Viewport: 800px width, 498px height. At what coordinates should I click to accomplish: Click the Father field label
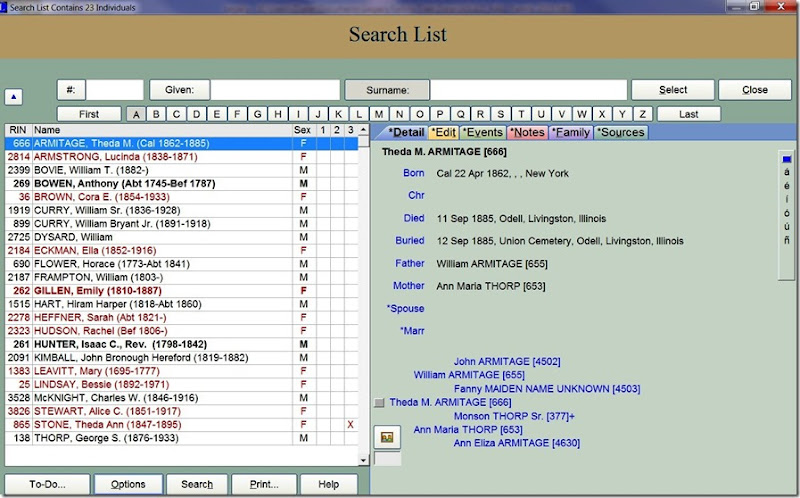[409, 263]
